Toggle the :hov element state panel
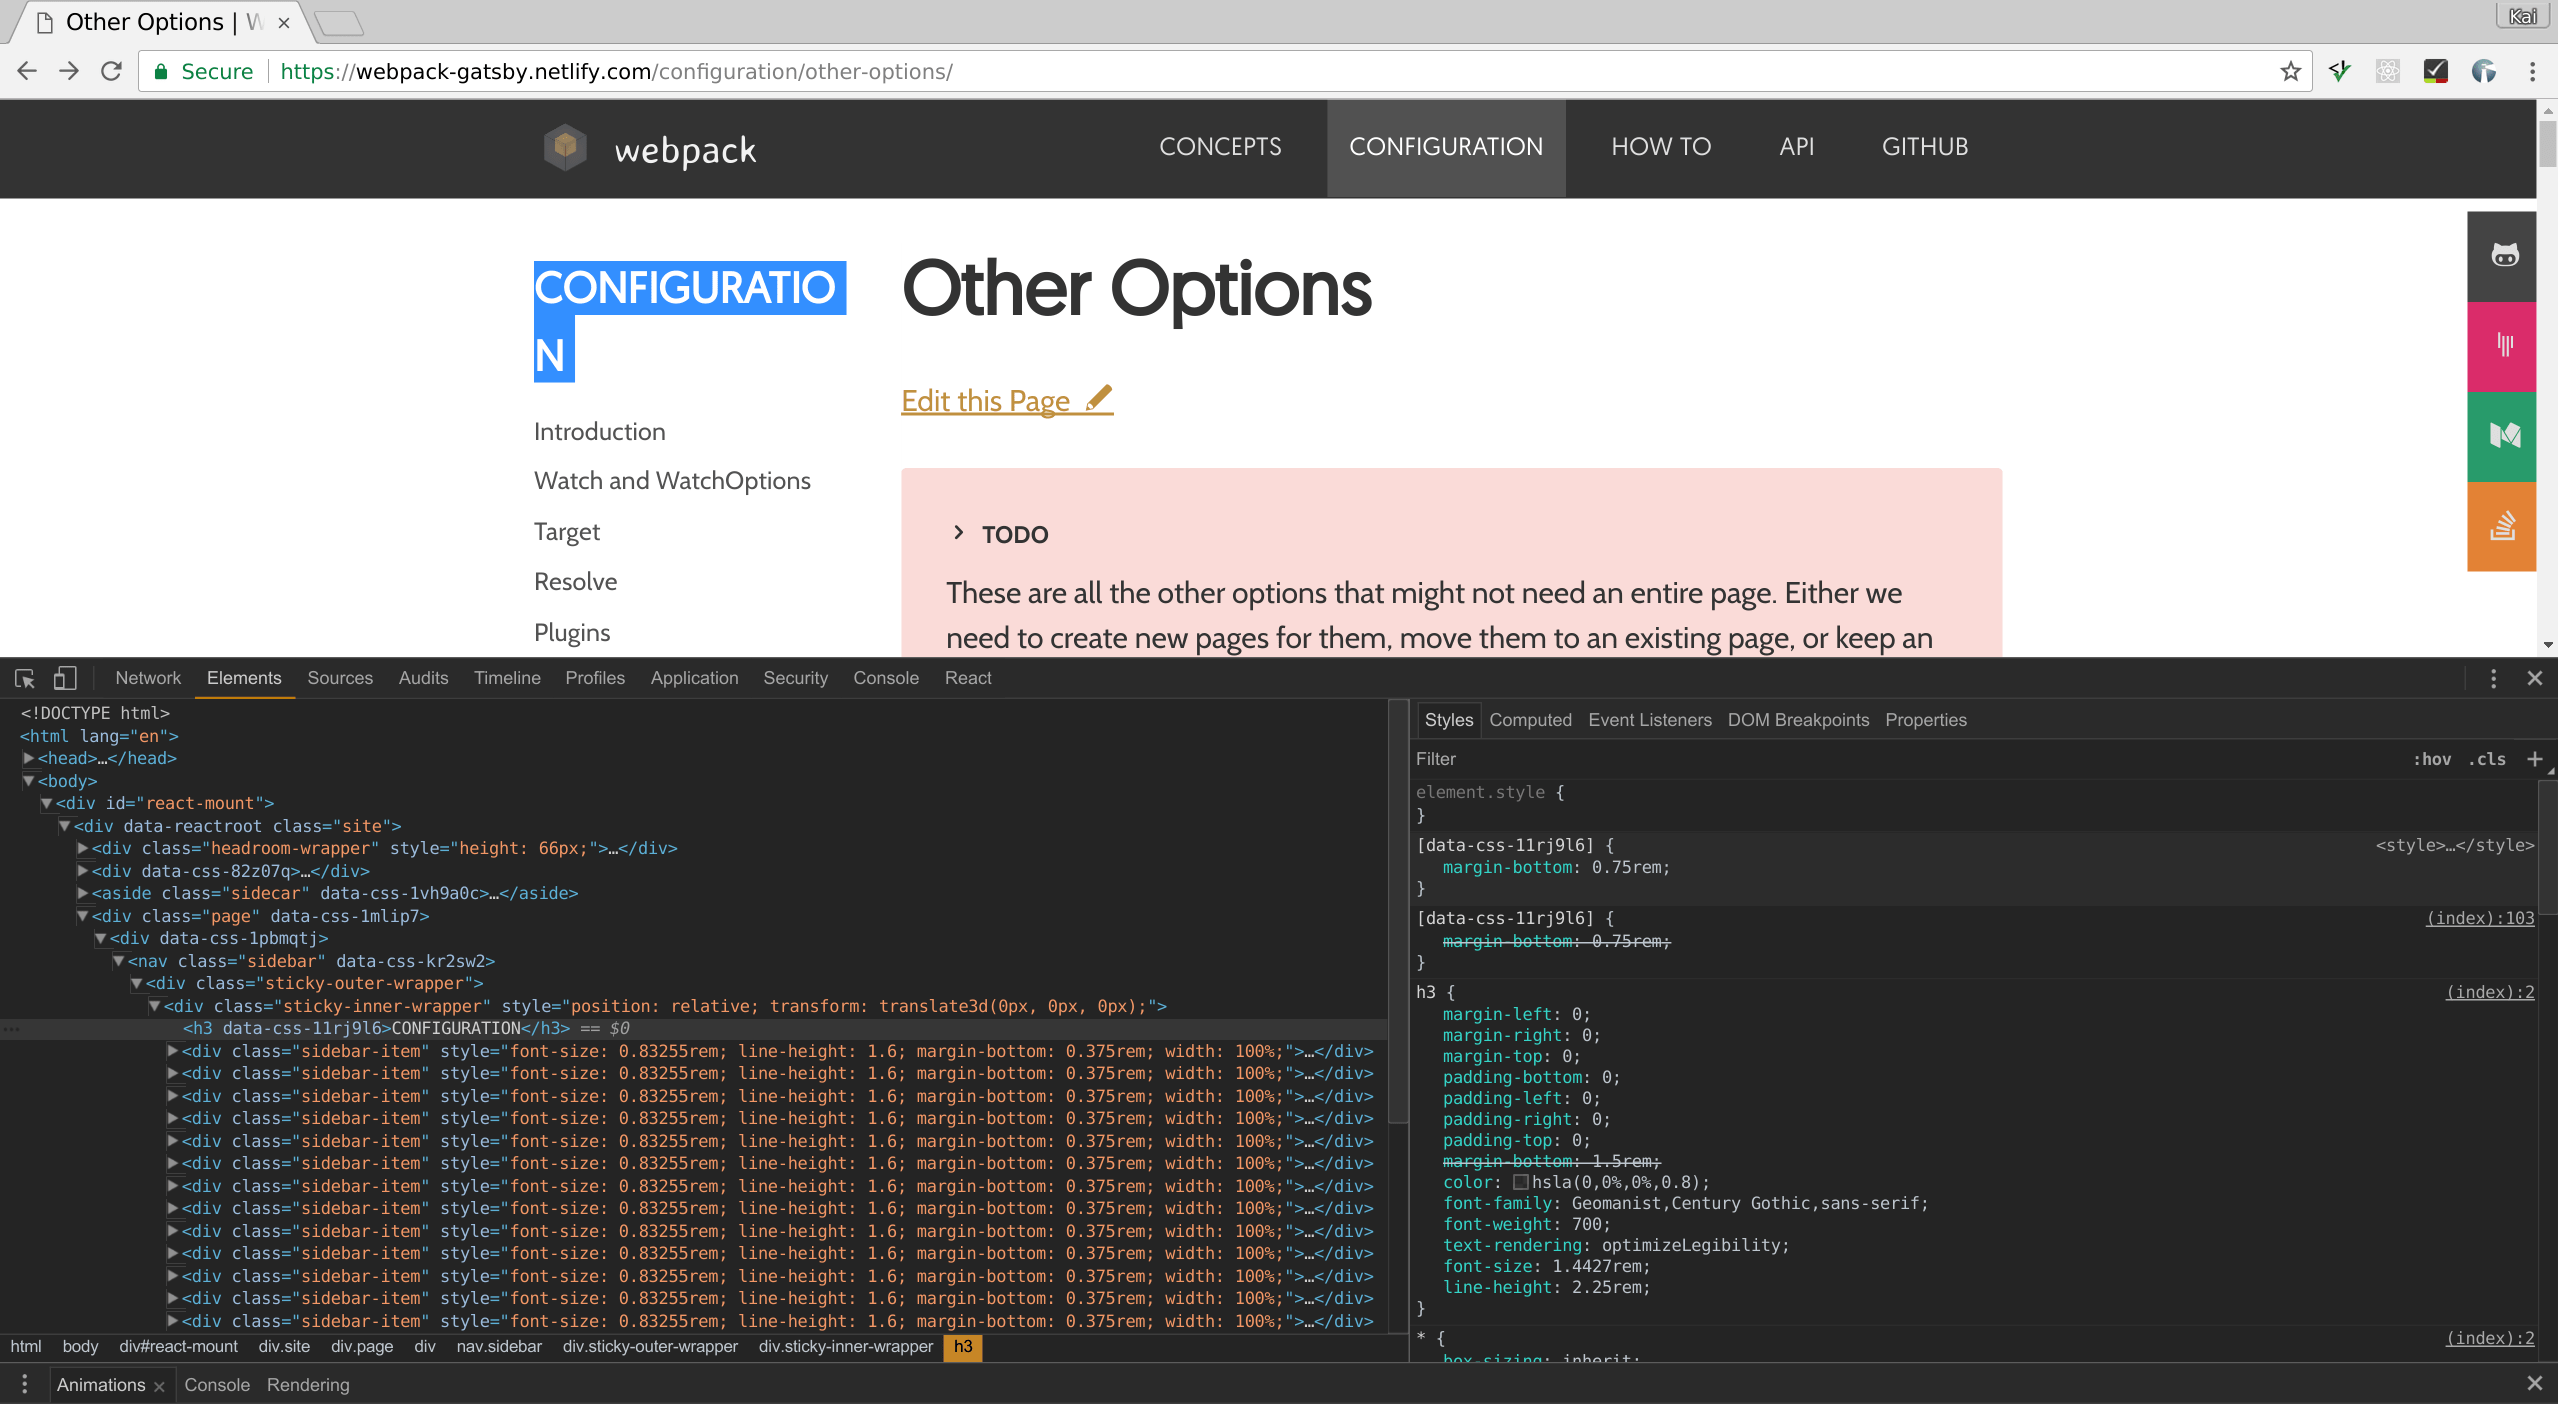2558x1404 pixels. tap(2432, 759)
